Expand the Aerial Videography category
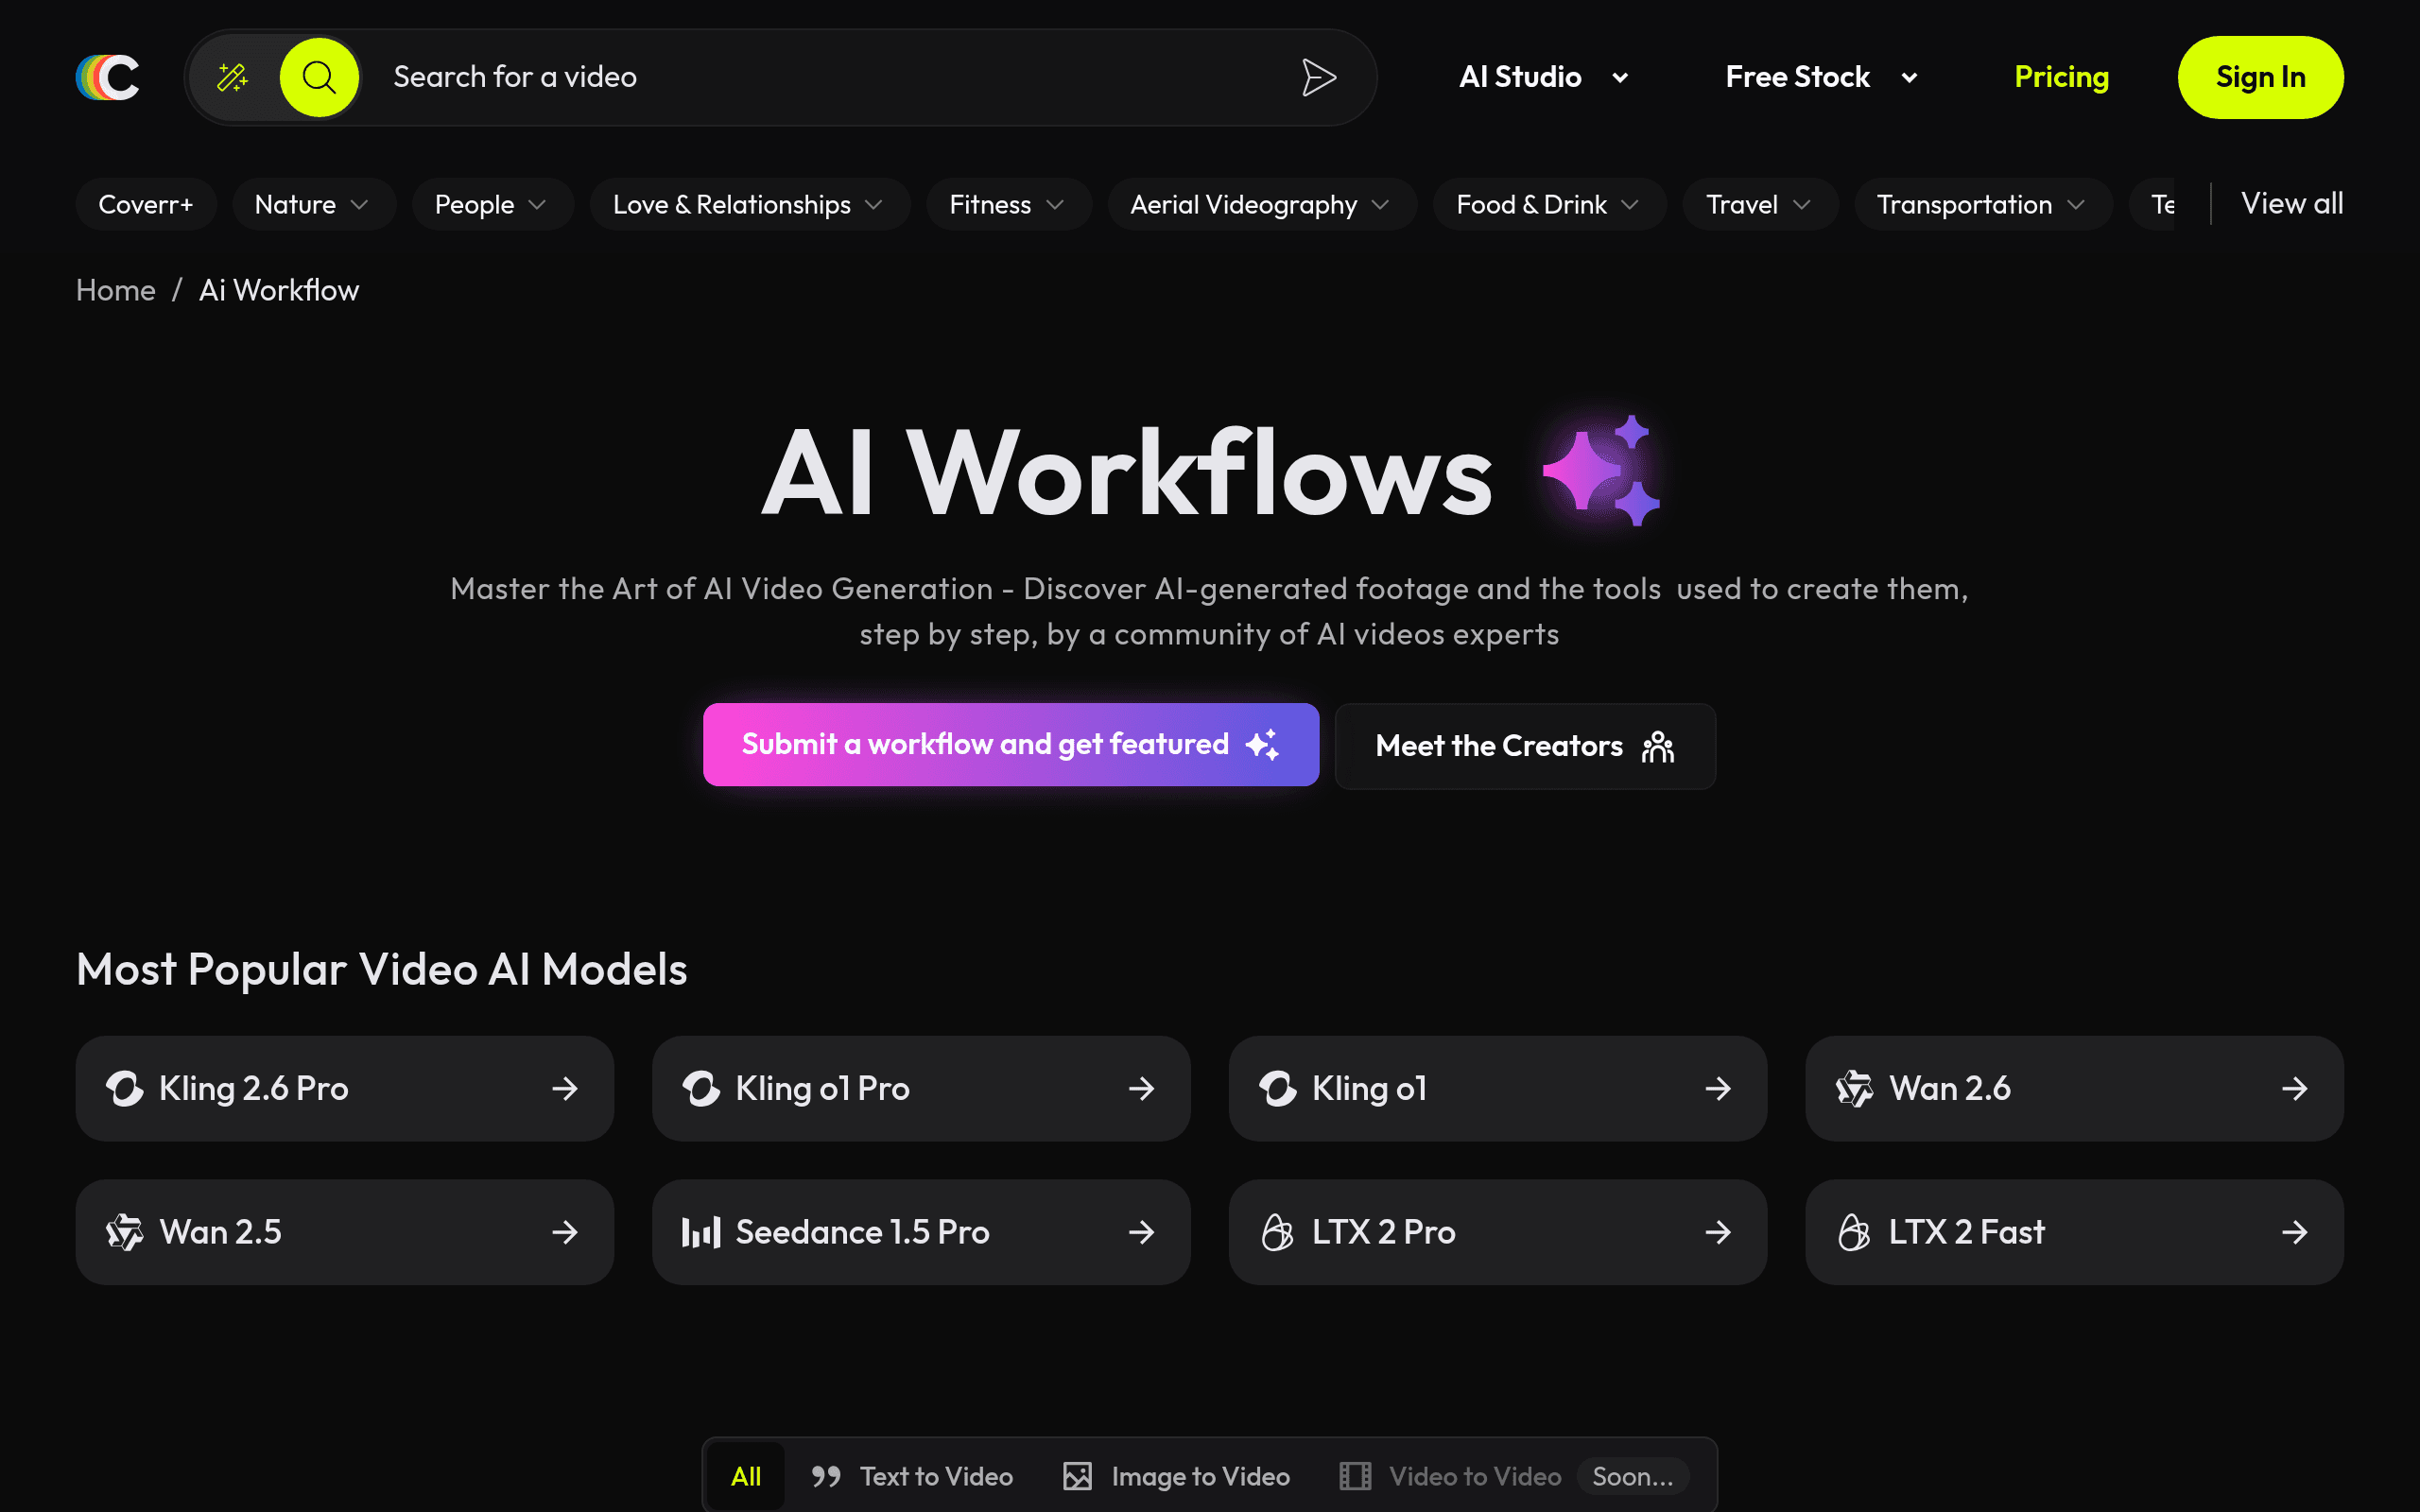This screenshot has width=2420, height=1512. click(1262, 204)
